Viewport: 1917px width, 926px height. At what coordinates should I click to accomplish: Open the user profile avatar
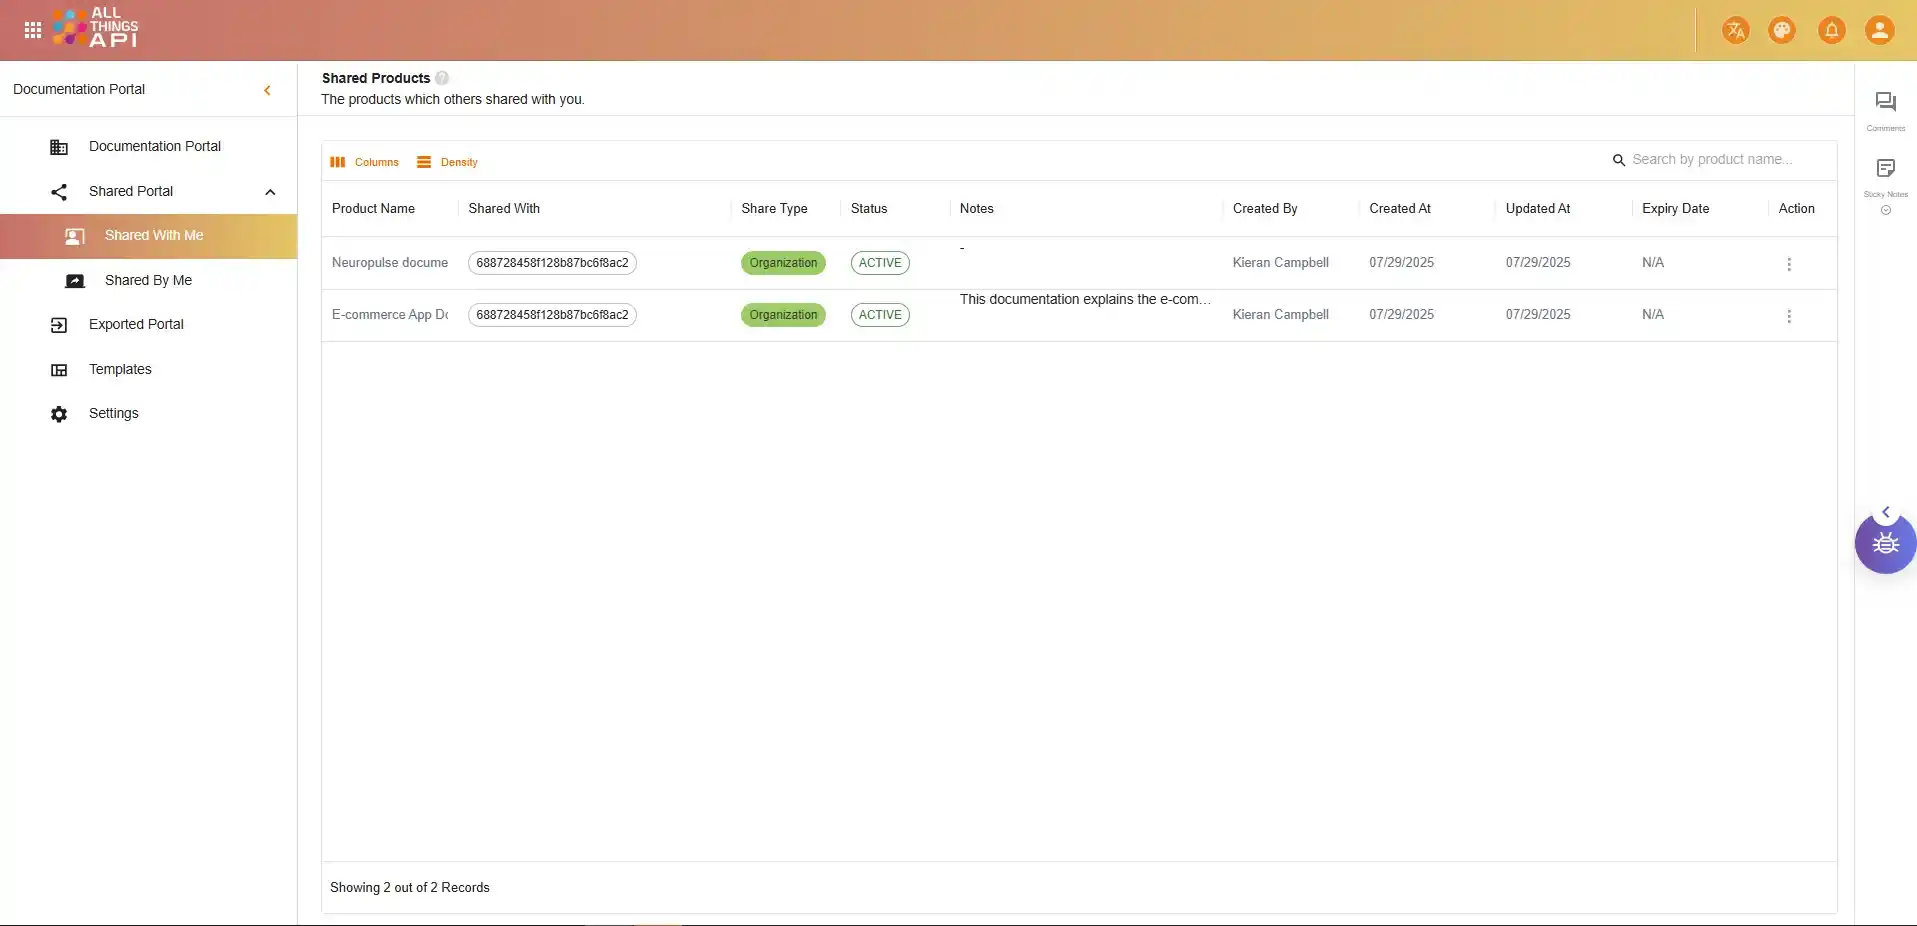pos(1879,30)
